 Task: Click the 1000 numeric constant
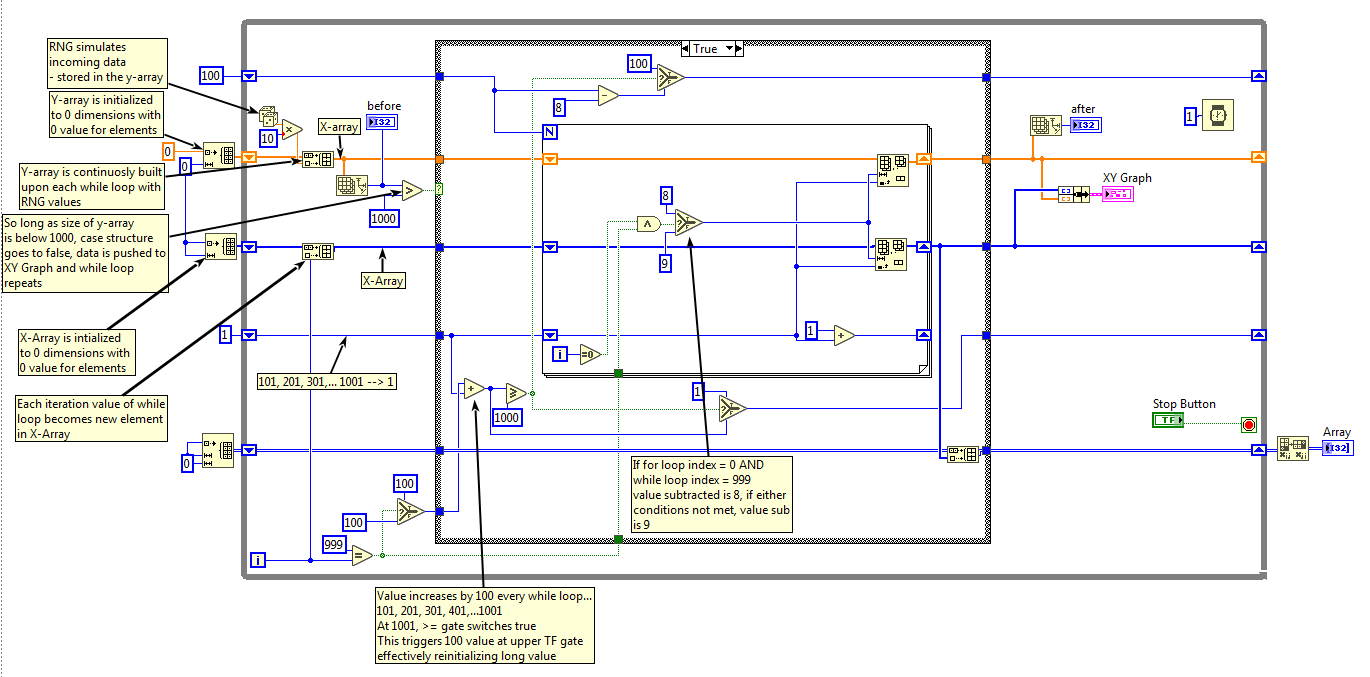point(384,218)
